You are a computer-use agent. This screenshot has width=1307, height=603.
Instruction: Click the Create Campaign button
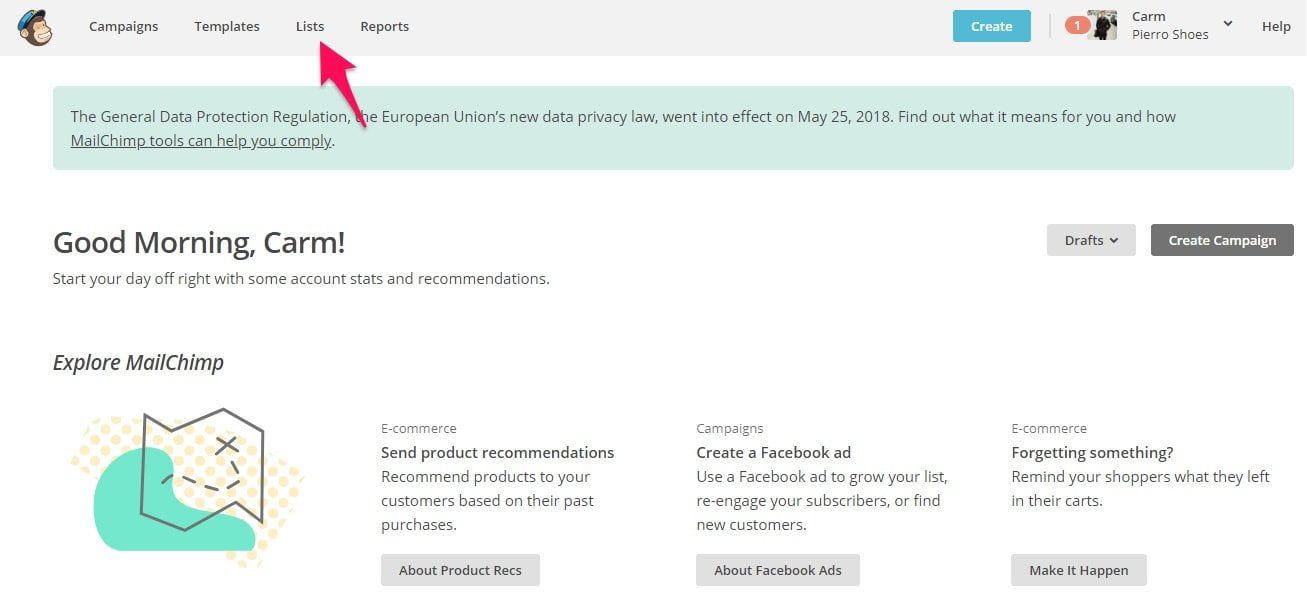click(1222, 240)
